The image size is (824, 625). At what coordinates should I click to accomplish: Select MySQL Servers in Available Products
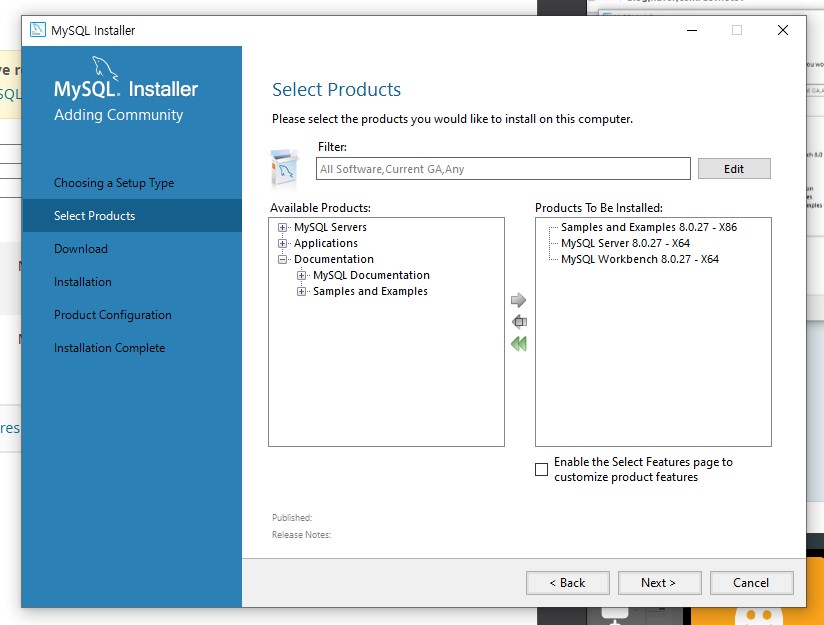click(330, 227)
